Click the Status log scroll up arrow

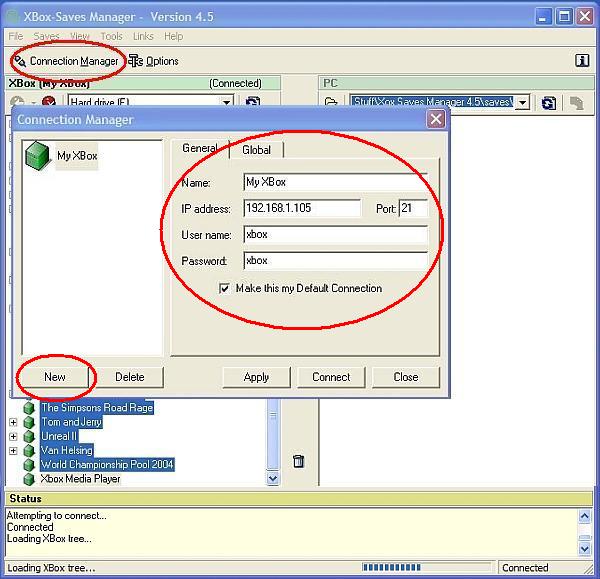pyautogui.click(x=584, y=516)
